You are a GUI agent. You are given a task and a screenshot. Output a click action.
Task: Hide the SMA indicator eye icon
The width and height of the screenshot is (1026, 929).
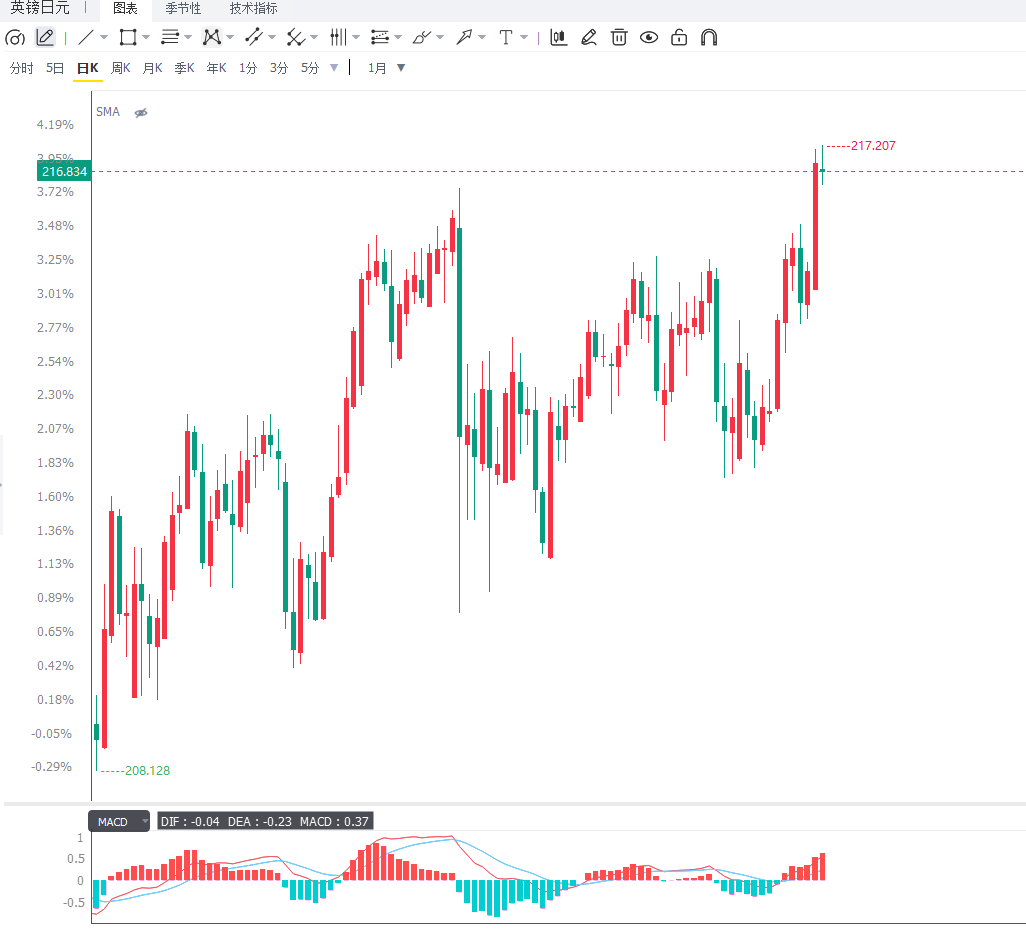(x=141, y=113)
